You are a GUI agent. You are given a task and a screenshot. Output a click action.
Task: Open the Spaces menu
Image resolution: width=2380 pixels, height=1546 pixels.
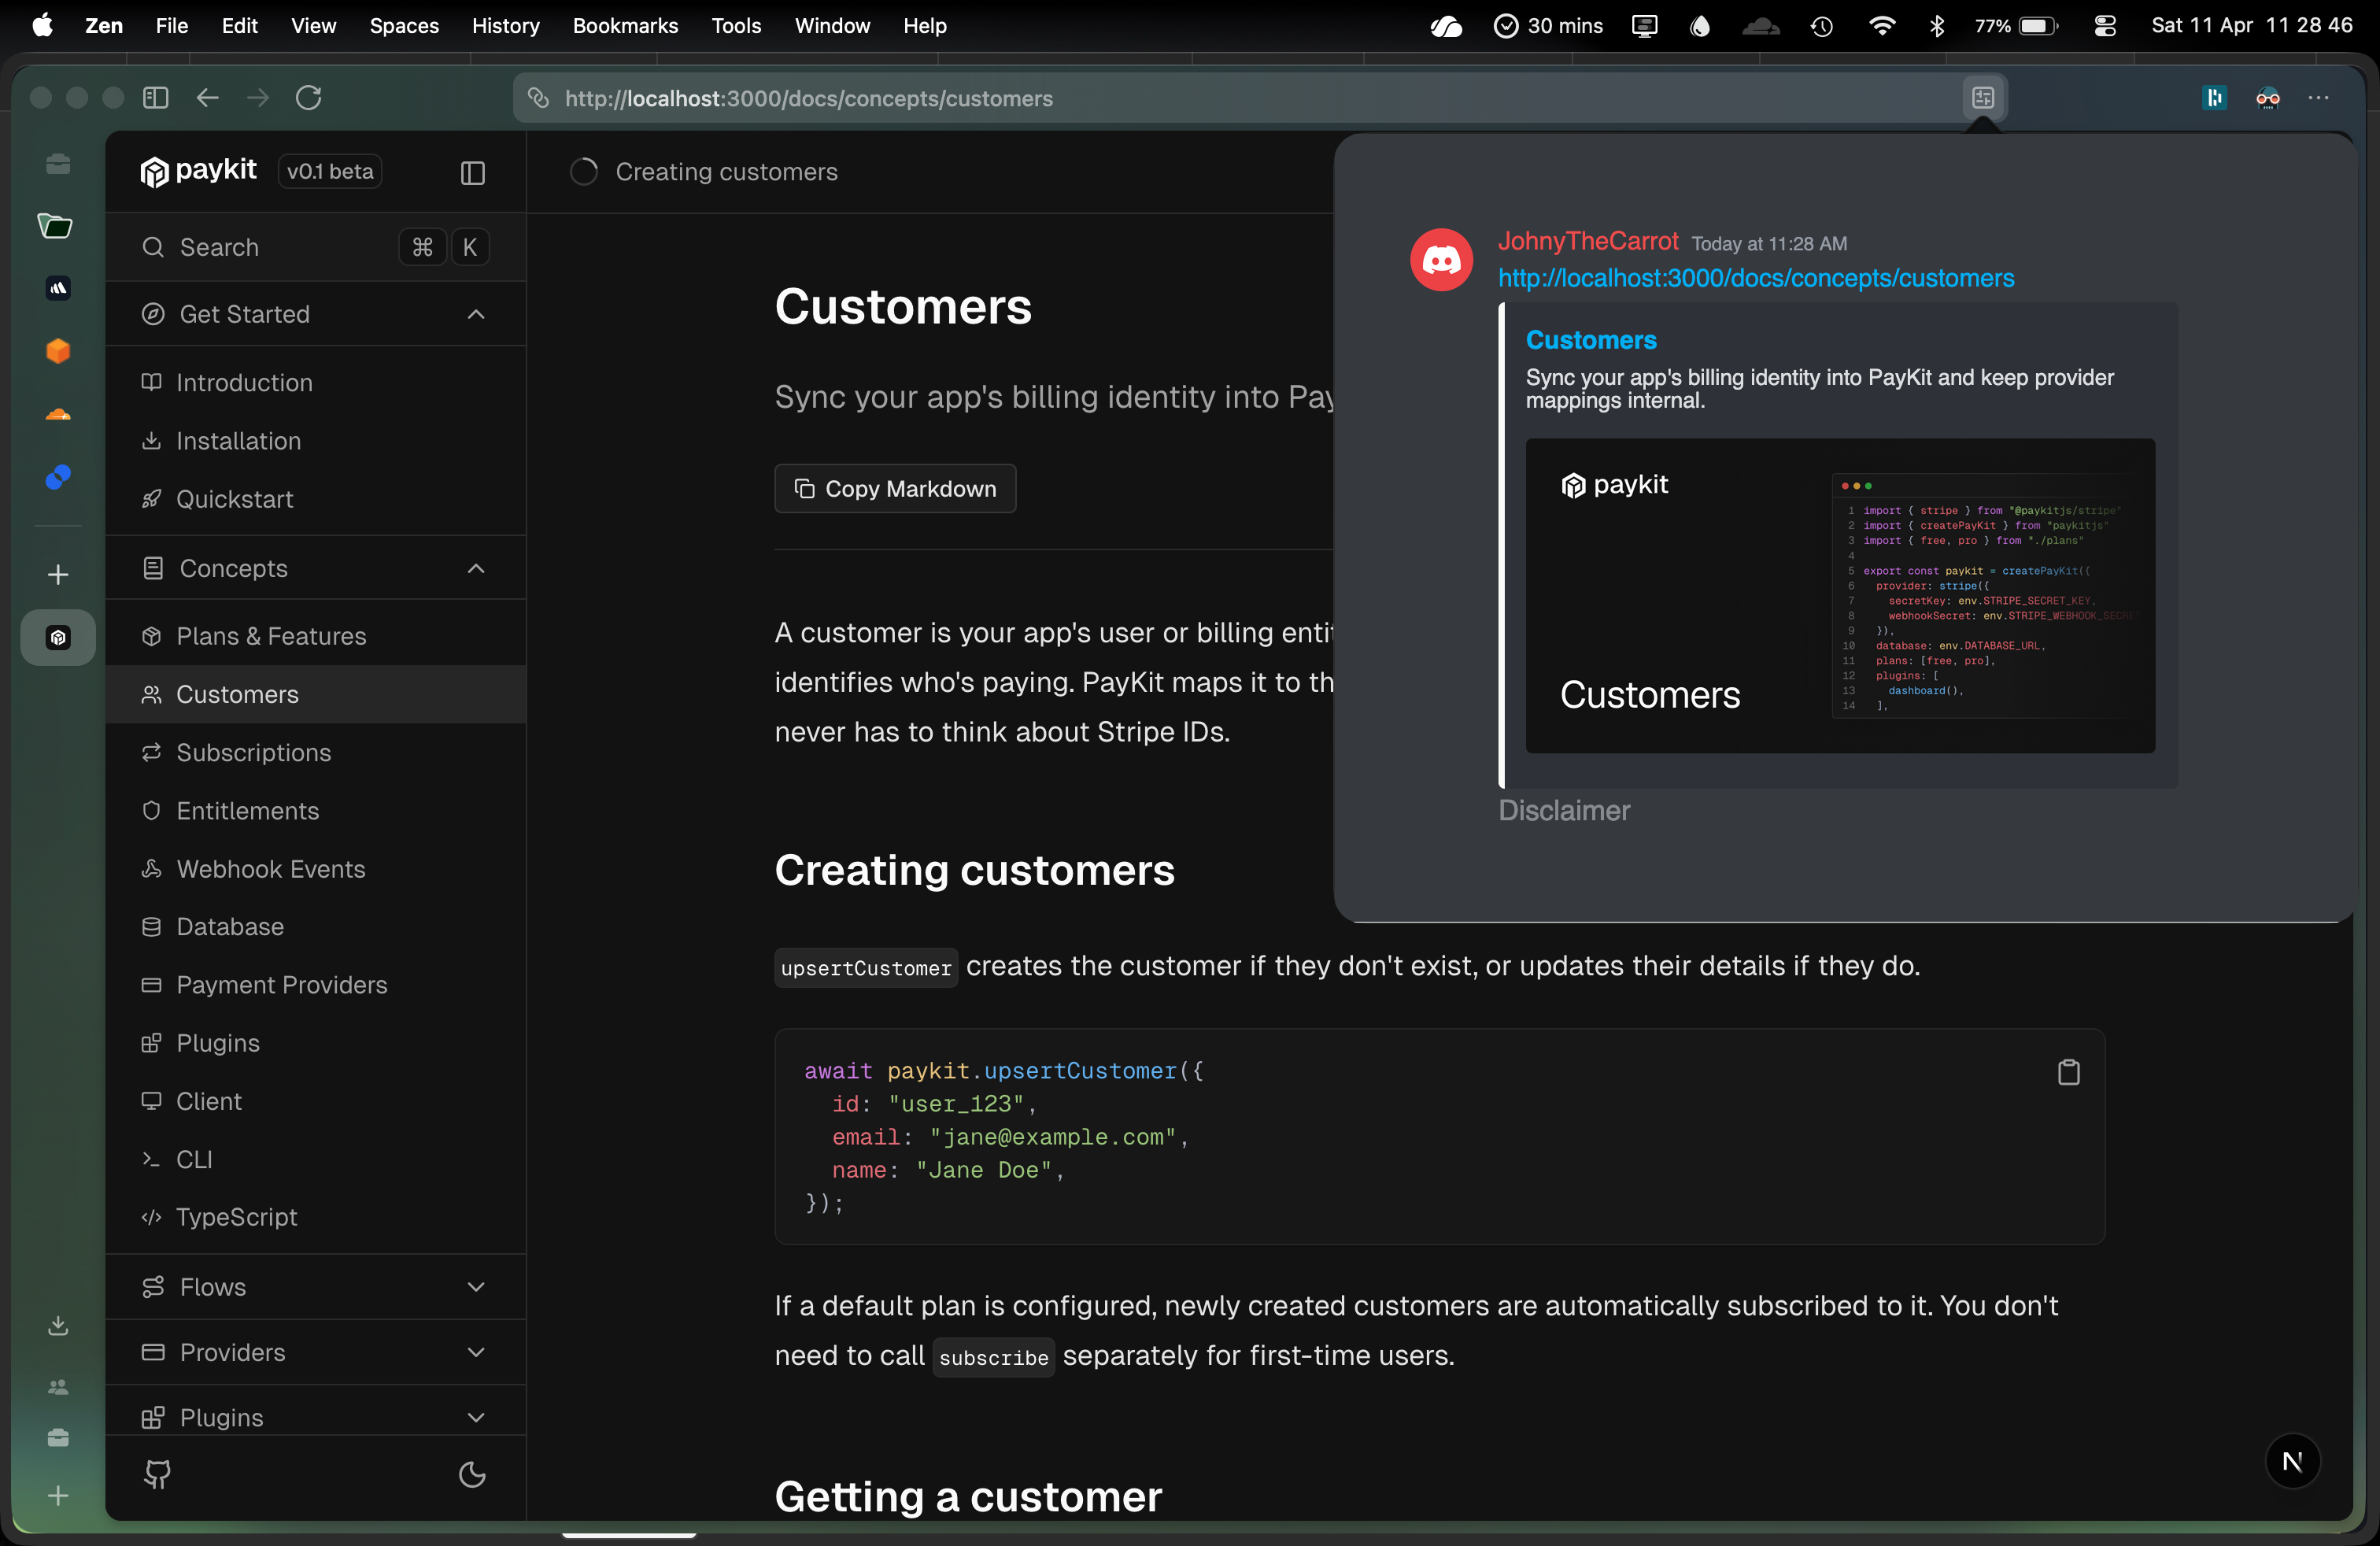click(x=404, y=26)
